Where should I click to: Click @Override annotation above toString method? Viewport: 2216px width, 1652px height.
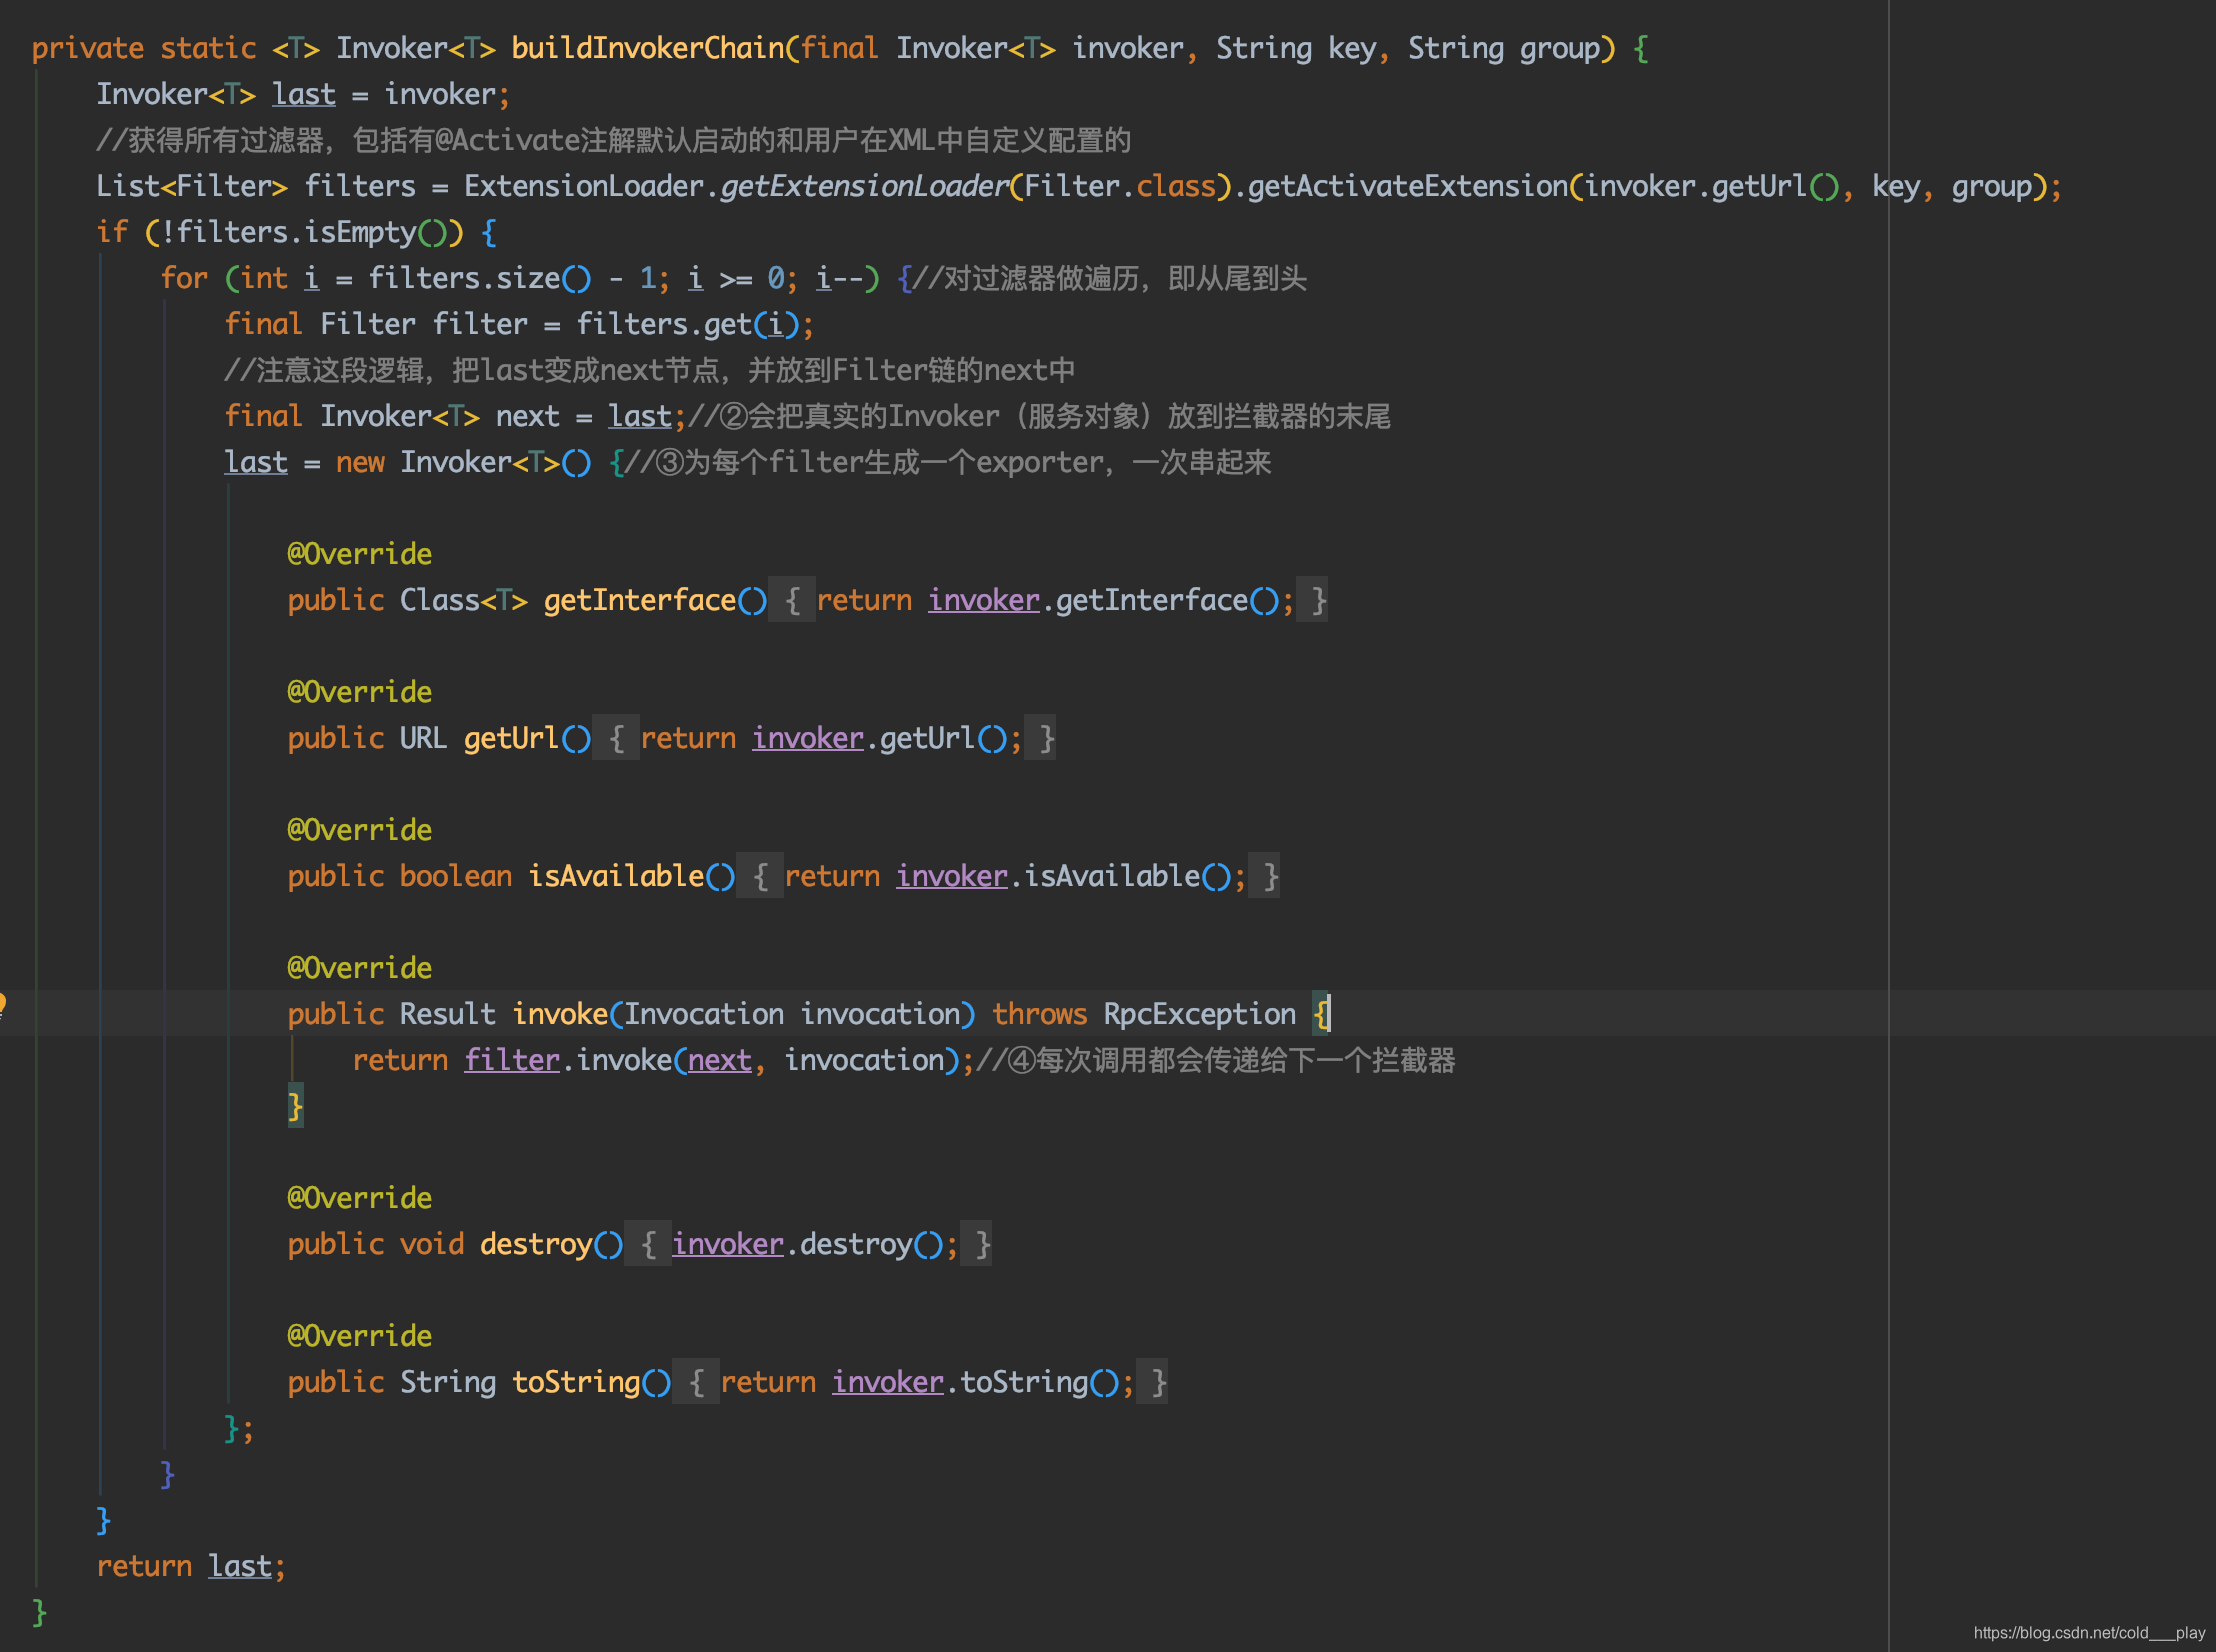[360, 1336]
